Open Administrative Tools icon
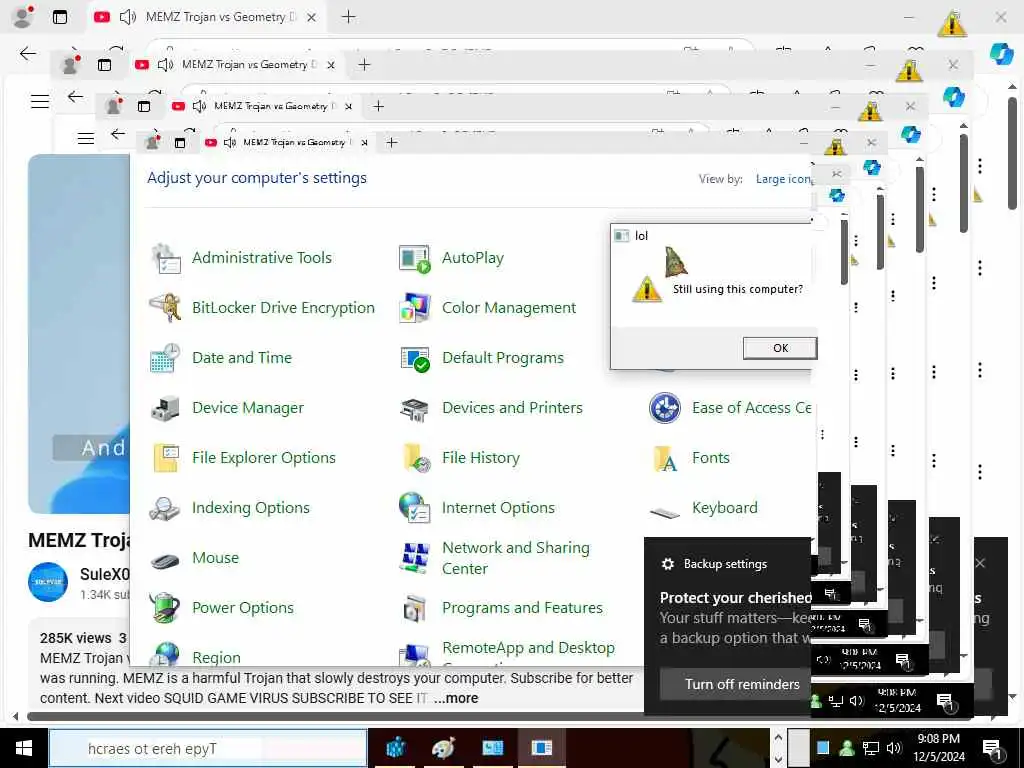1024x768 pixels. coord(166,258)
